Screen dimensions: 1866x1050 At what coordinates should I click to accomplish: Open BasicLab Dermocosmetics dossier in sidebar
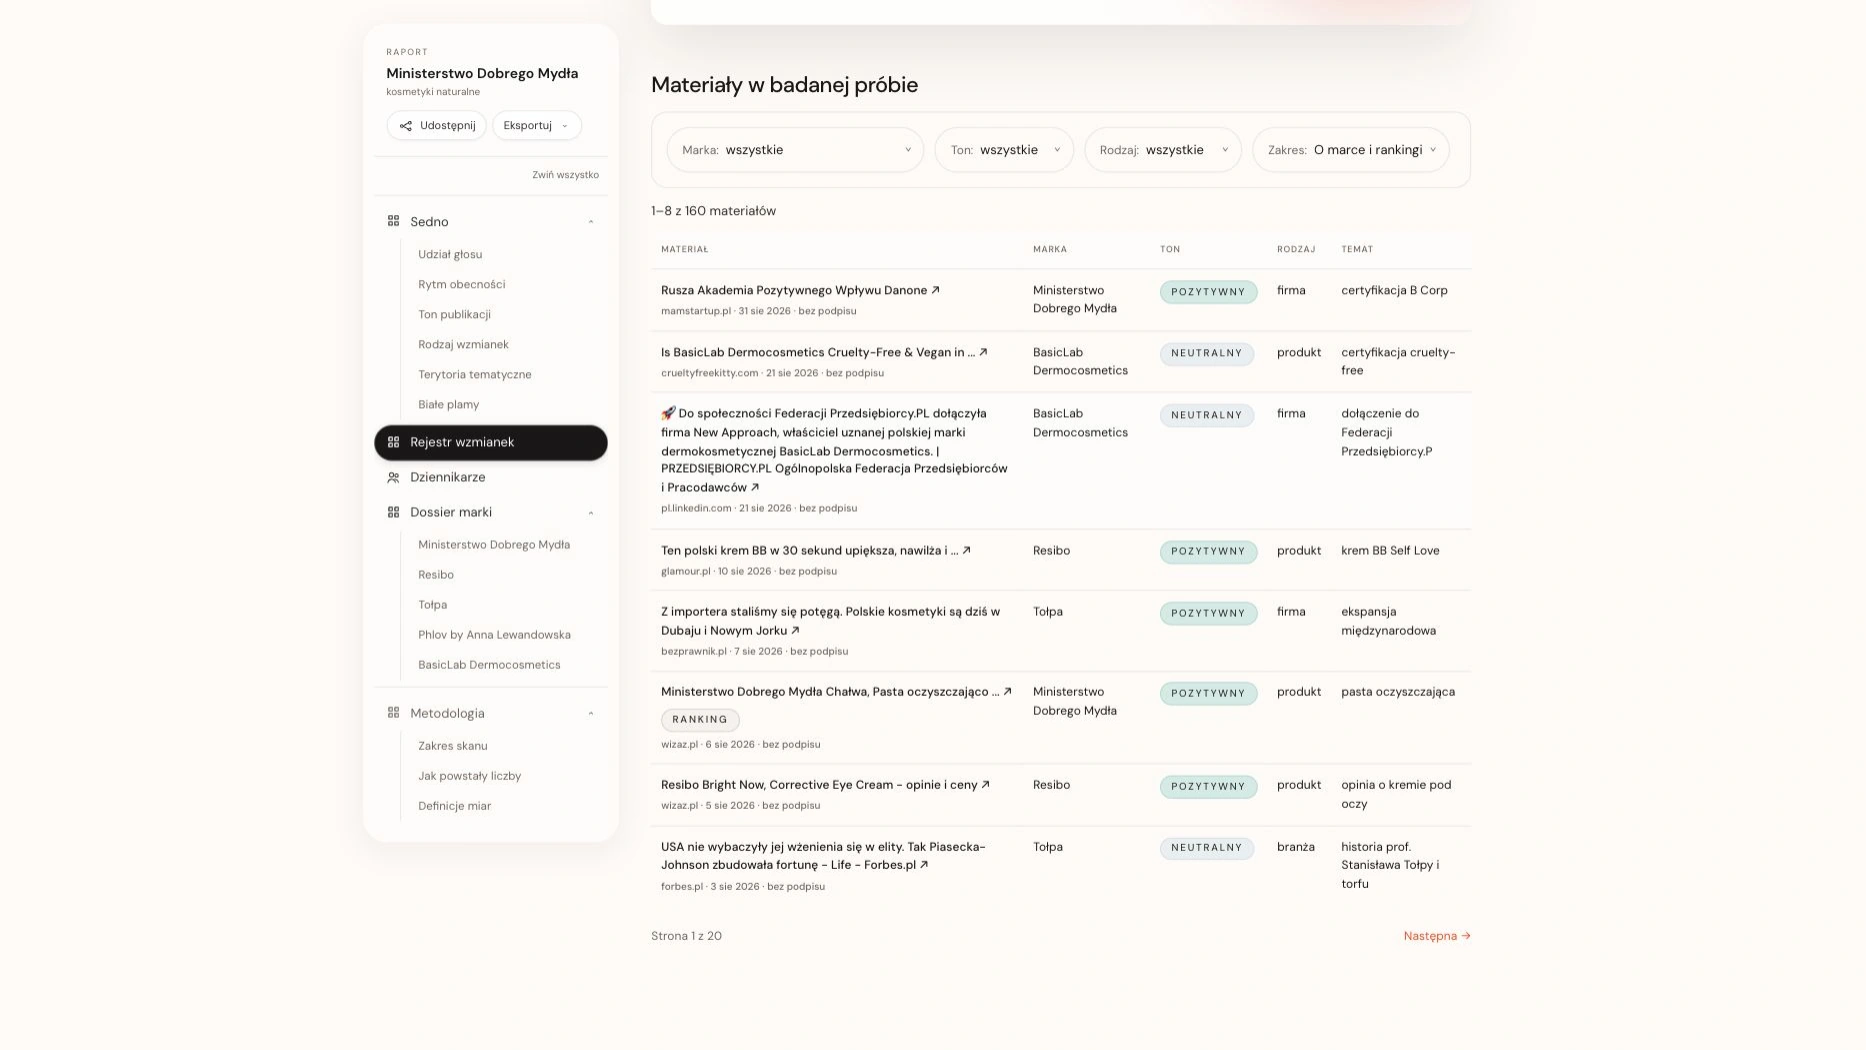pos(489,665)
